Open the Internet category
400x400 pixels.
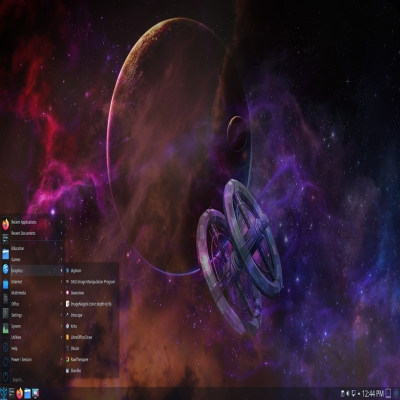pos(37,282)
